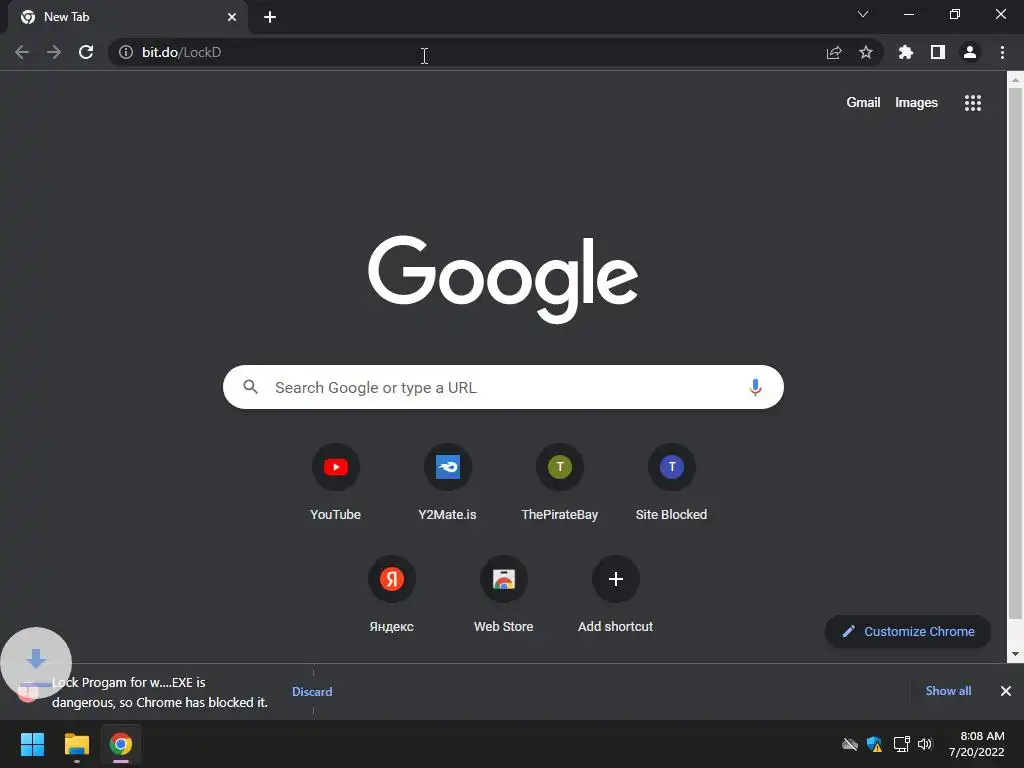1024x768 pixels.
Task: Open Яндекс shortcut
Action: [x=391, y=595]
